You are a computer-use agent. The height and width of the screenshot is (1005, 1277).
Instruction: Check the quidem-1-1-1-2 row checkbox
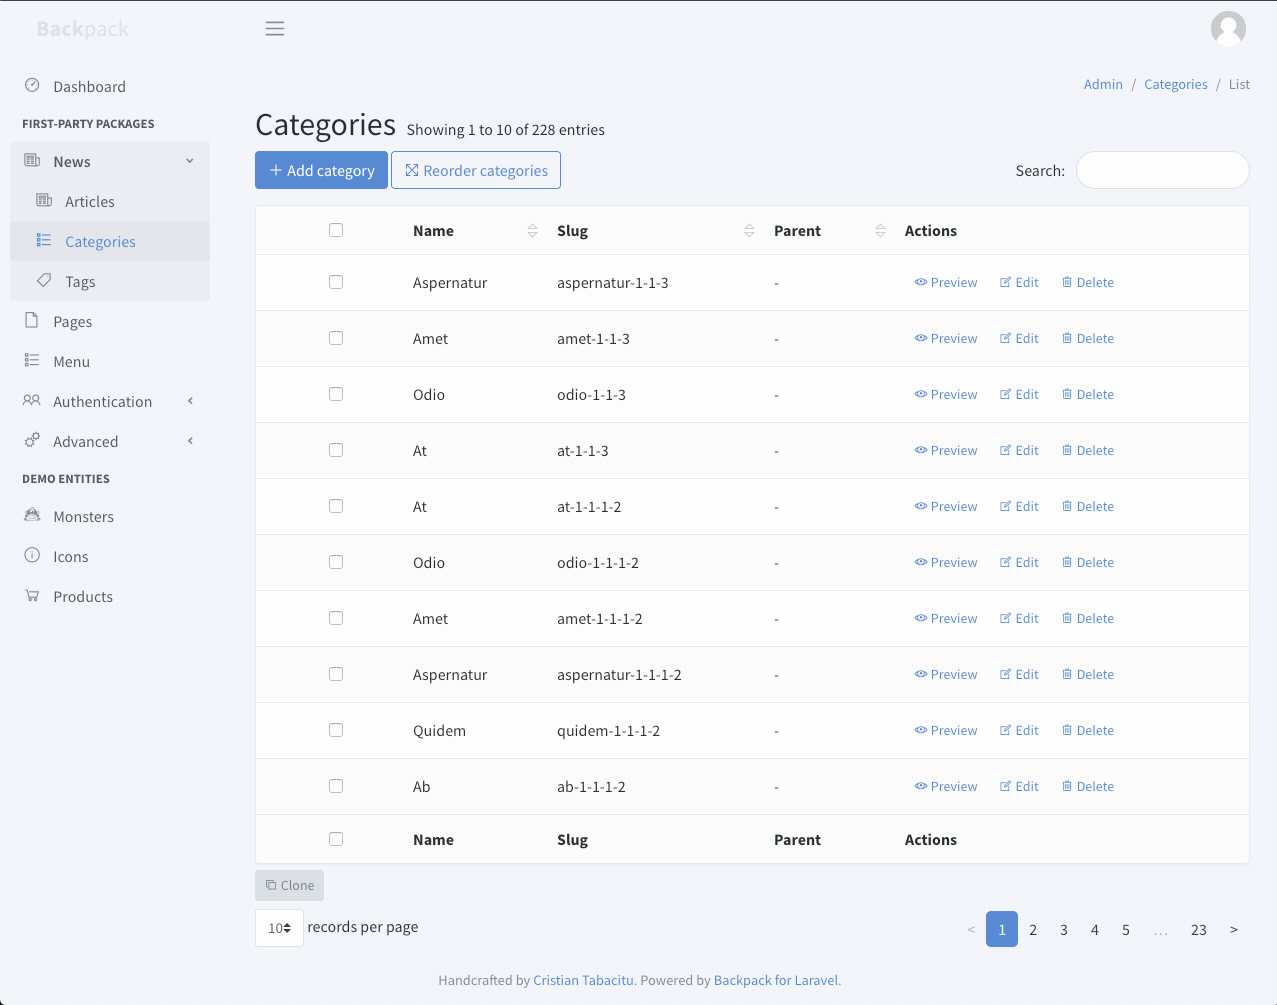(336, 730)
